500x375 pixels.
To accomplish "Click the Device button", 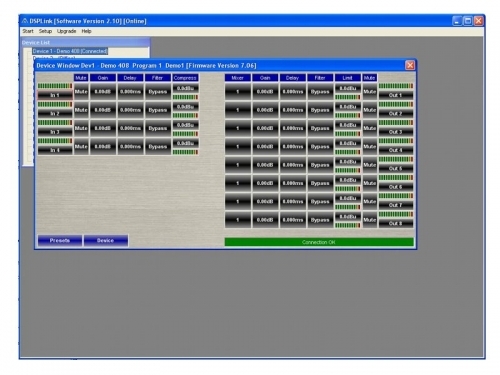I will tap(106, 240).
